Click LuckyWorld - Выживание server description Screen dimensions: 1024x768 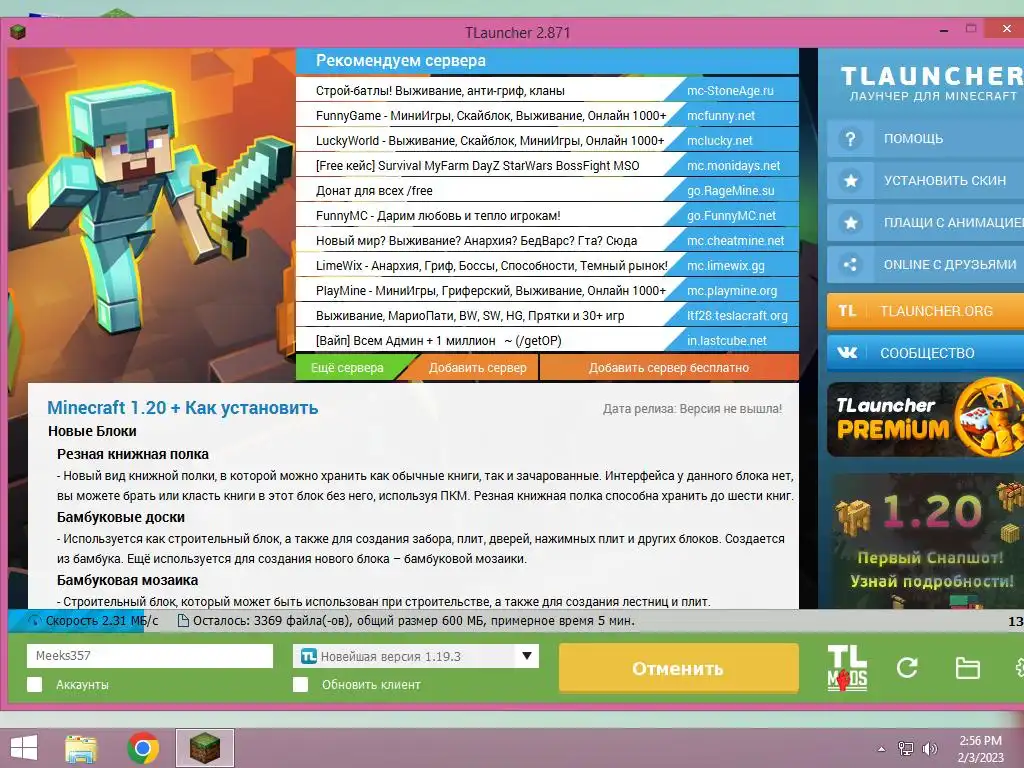(490, 140)
